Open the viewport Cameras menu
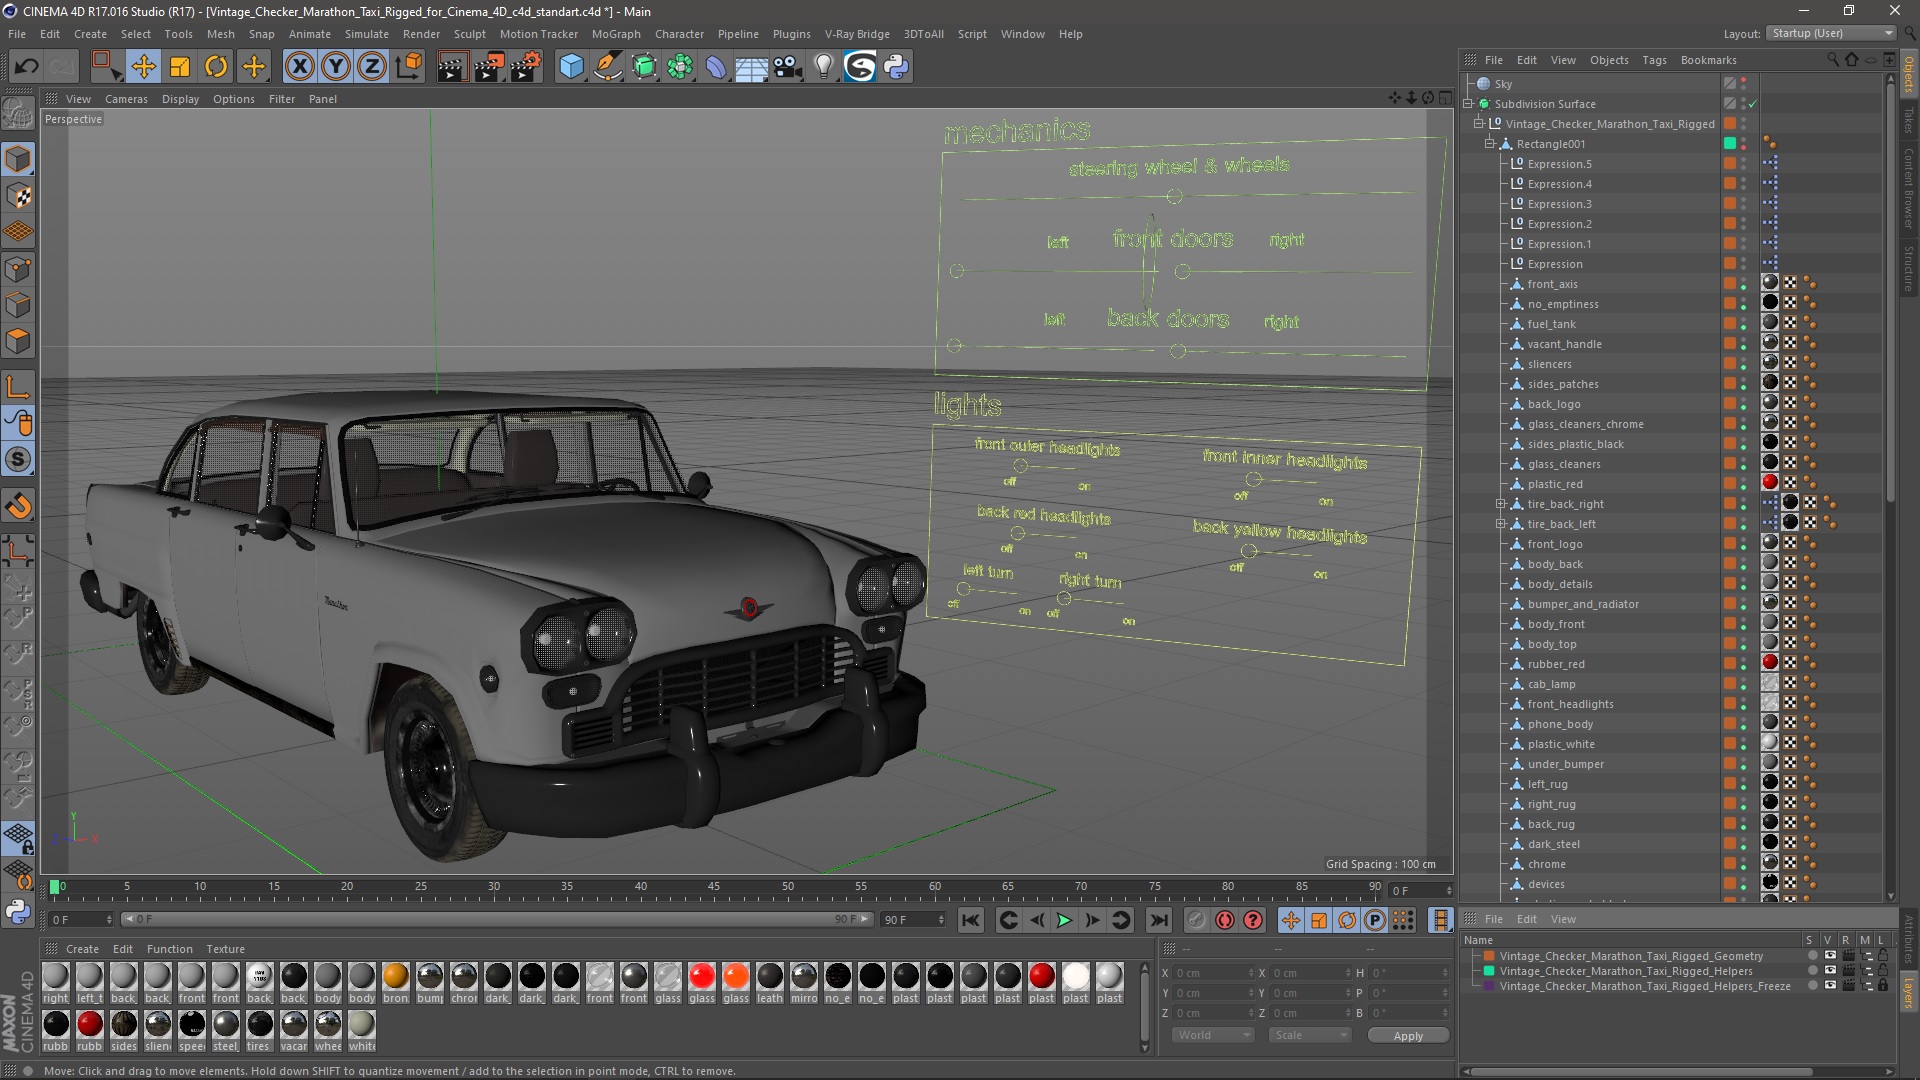This screenshot has width=1920, height=1080. point(126,99)
